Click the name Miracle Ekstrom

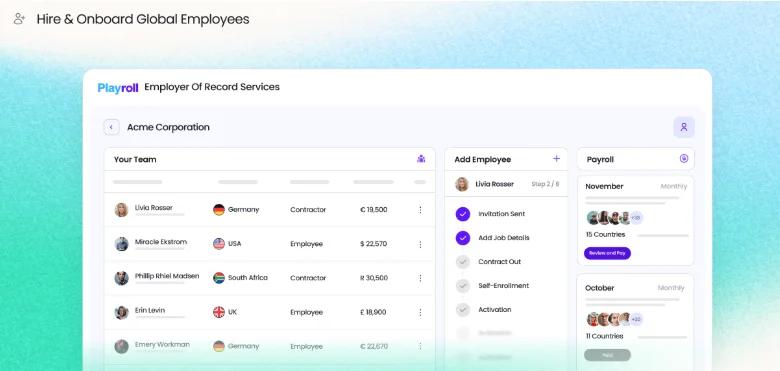click(161, 242)
